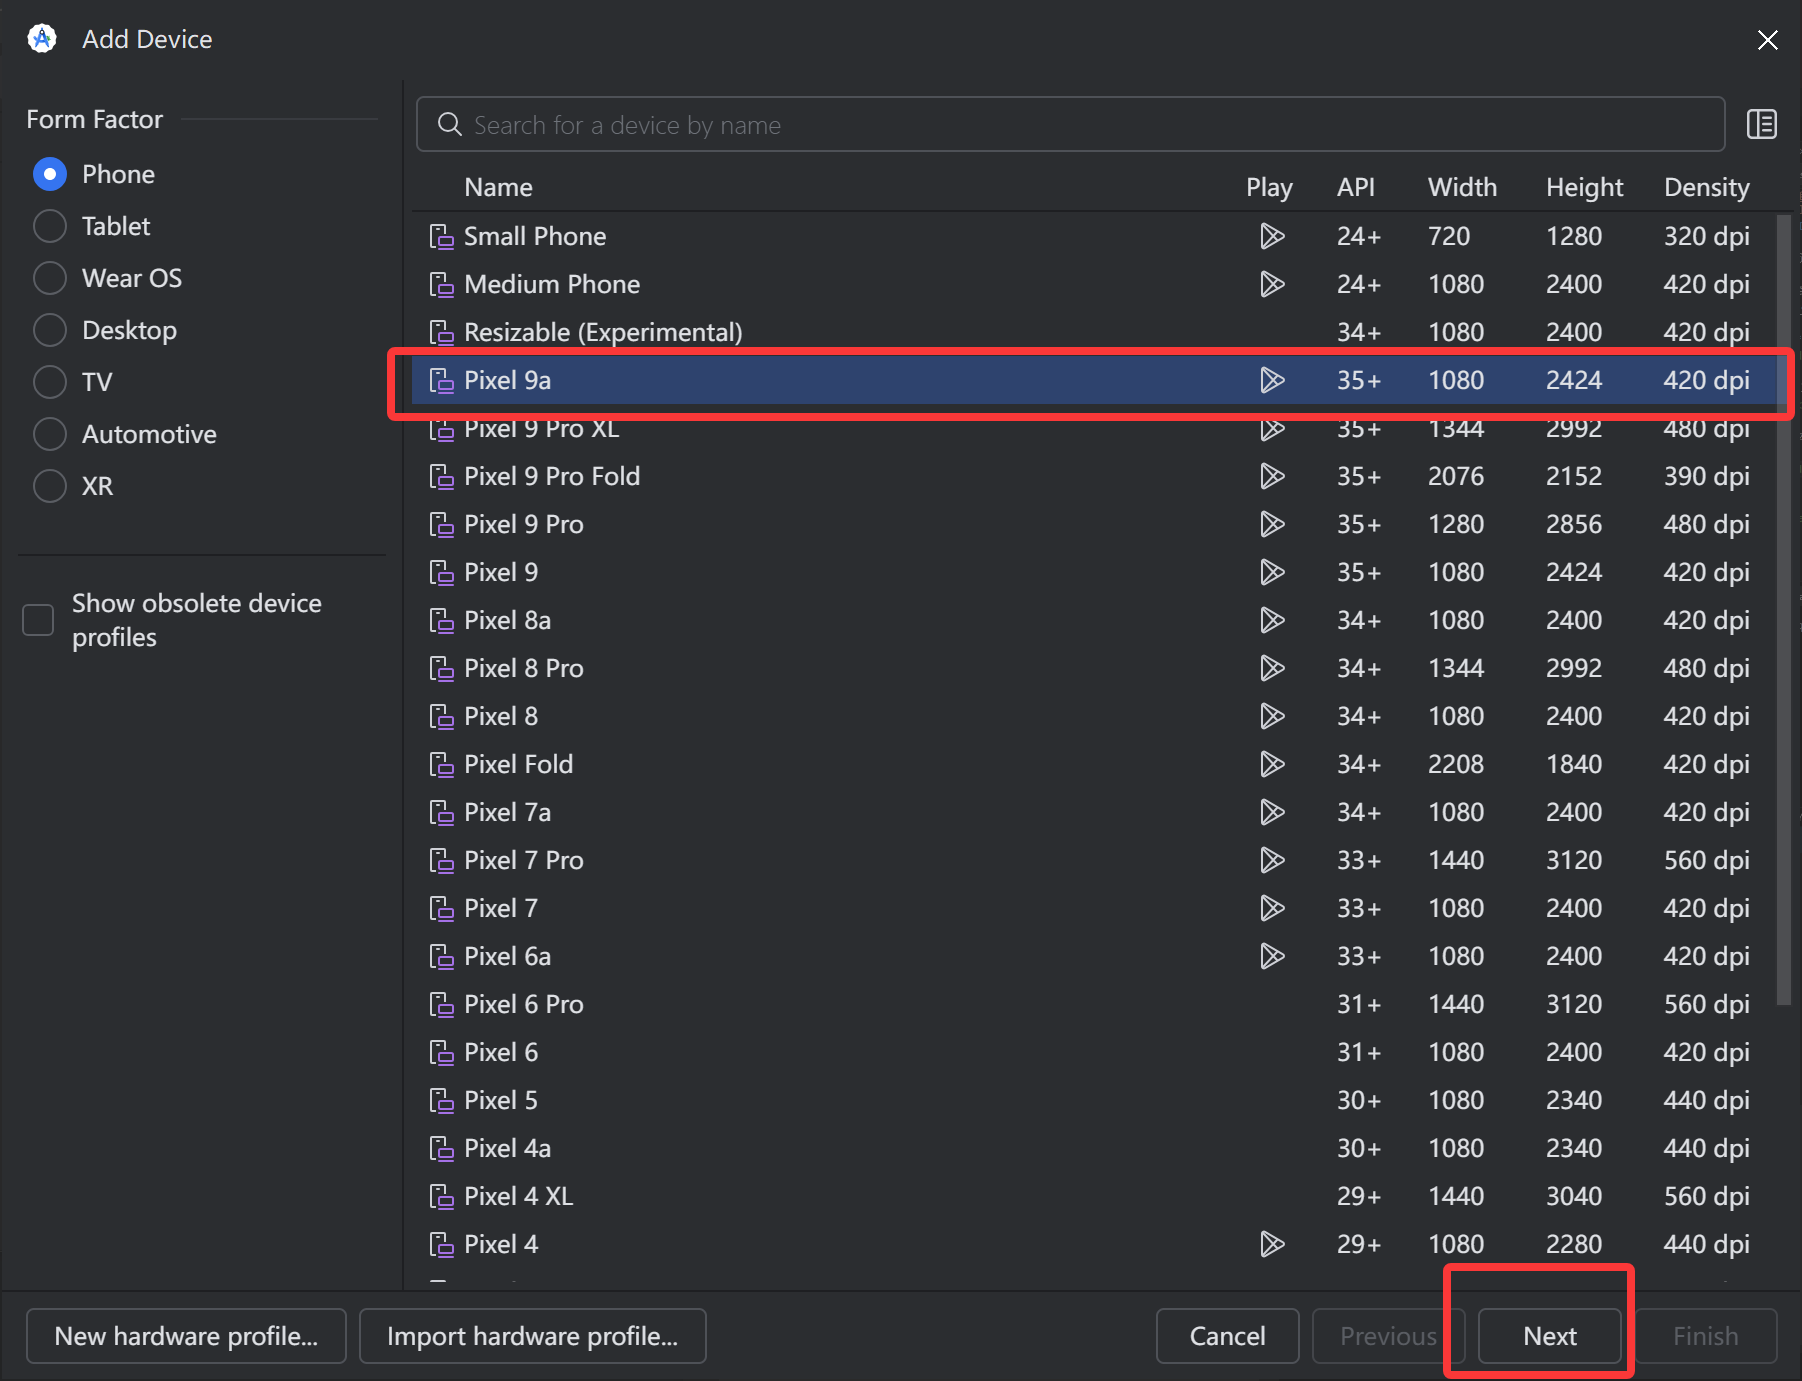Click the device icon beside Pixel Fold

pyautogui.click(x=441, y=764)
